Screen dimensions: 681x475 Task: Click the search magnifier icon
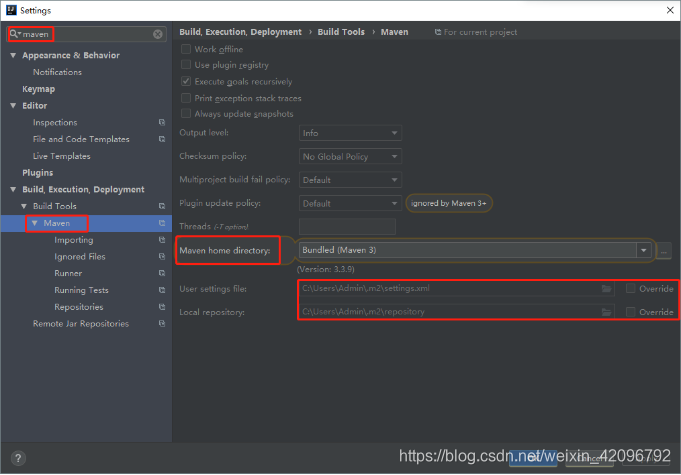14,34
